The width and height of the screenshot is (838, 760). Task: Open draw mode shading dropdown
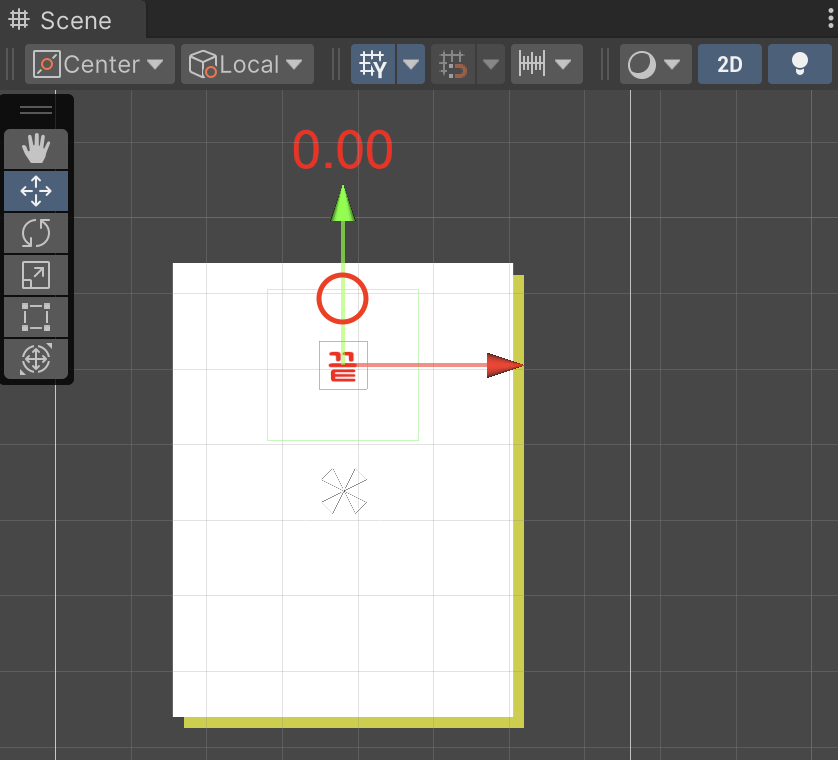coord(655,64)
